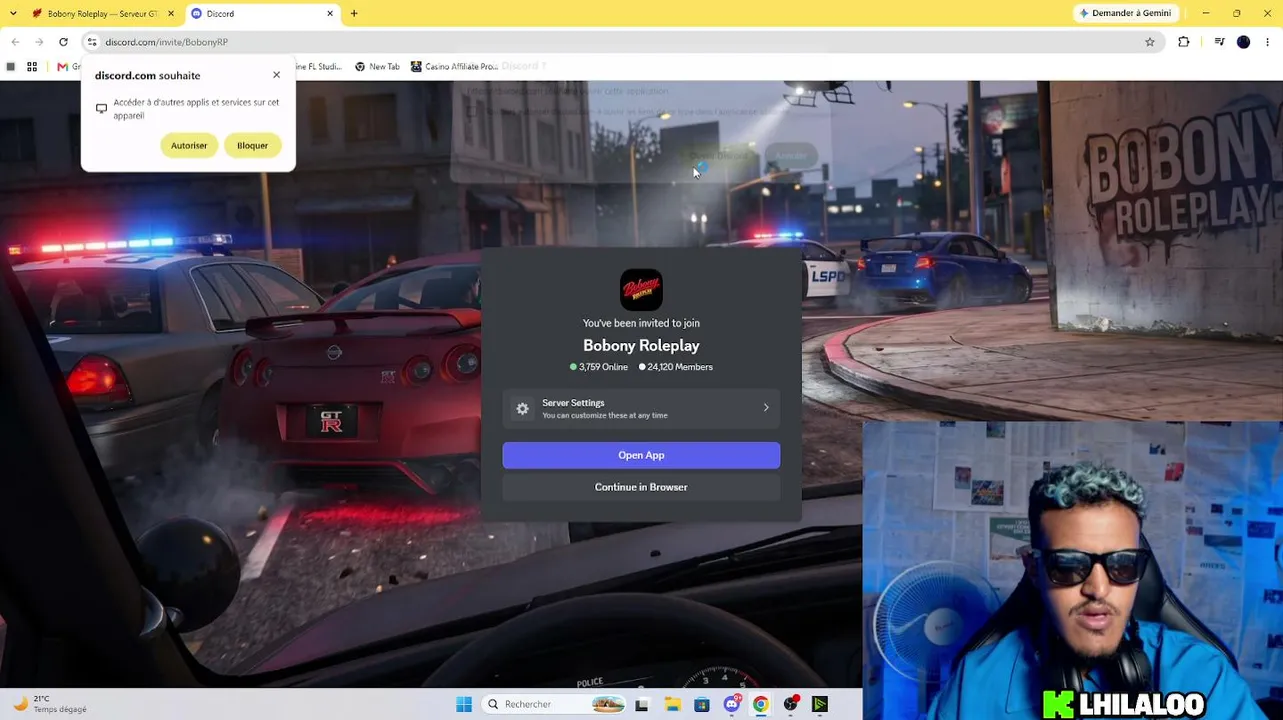
Task: Bookmark this page with the star
Action: click(x=1150, y=42)
